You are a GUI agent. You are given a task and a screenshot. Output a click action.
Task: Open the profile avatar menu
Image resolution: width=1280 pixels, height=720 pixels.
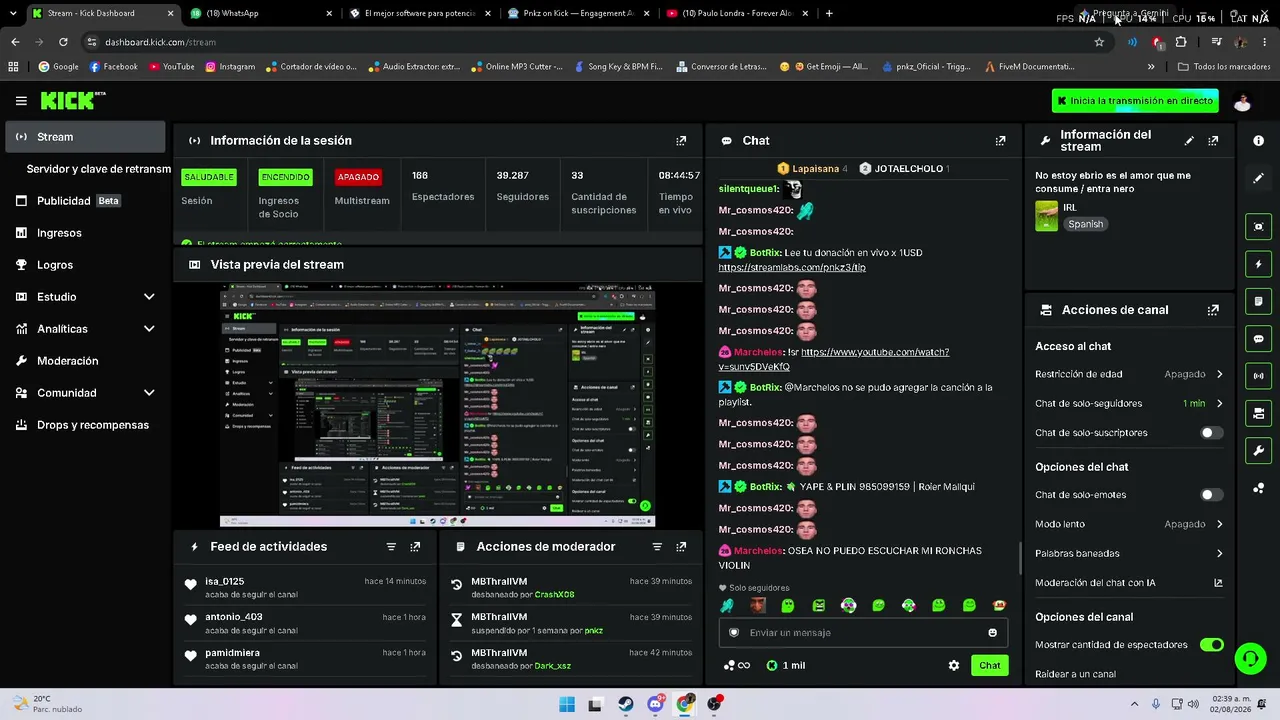[1242, 101]
